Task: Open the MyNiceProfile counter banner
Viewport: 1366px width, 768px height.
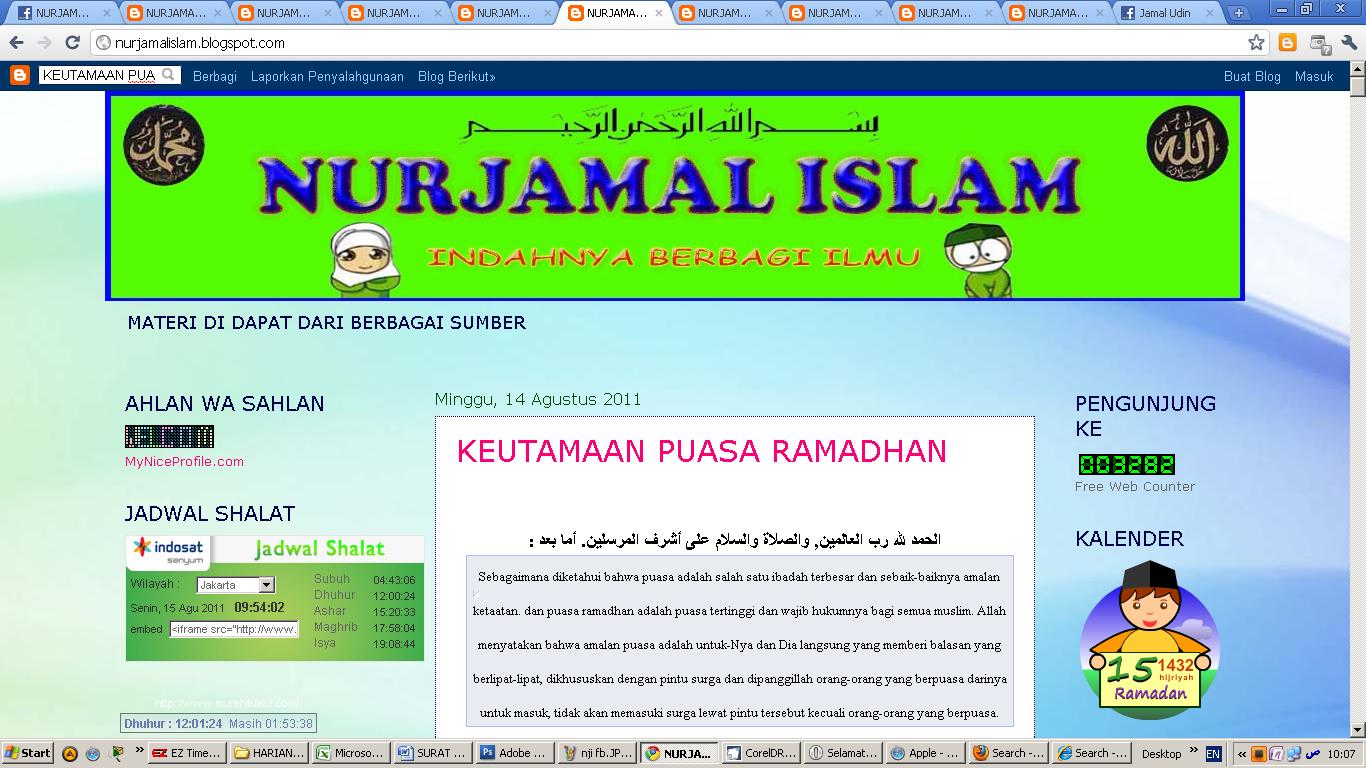Action: (170, 436)
